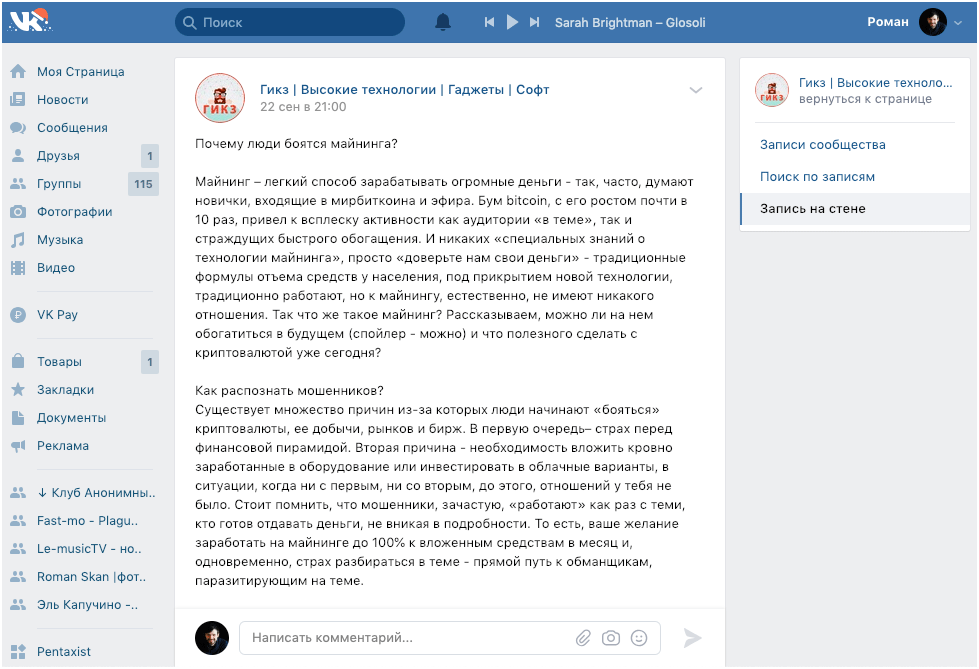Viewport: 979px width, 669px height.
Task: Click the Pentaxist app icon
Action: click(18, 652)
